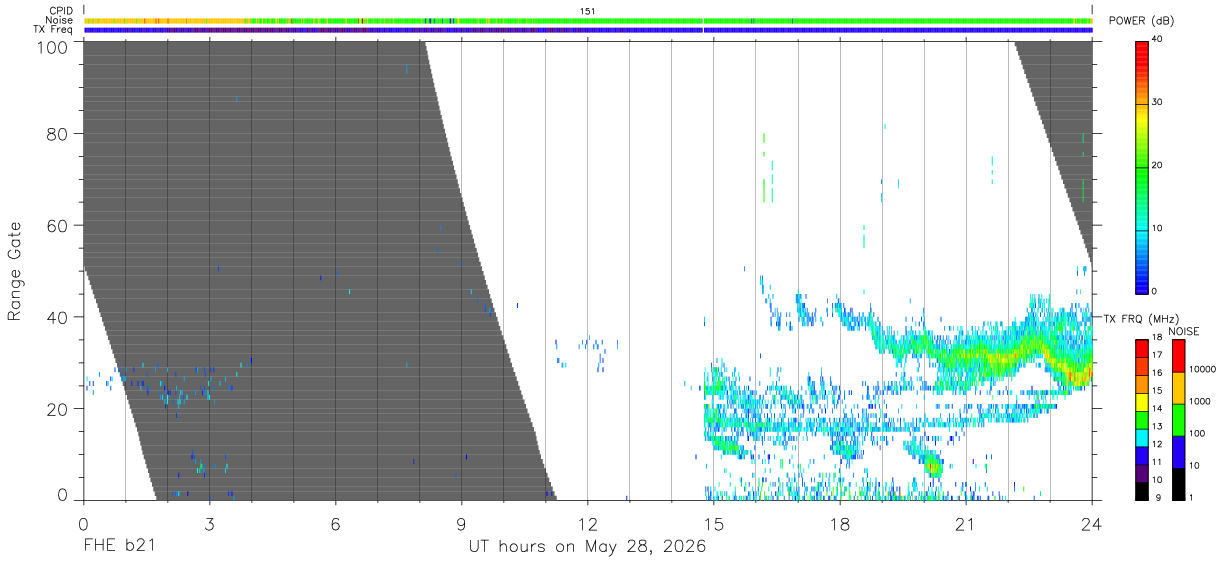Click the red 17-18 MHz TX frequency swatch
1228x567 pixels.
(x=1142, y=346)
